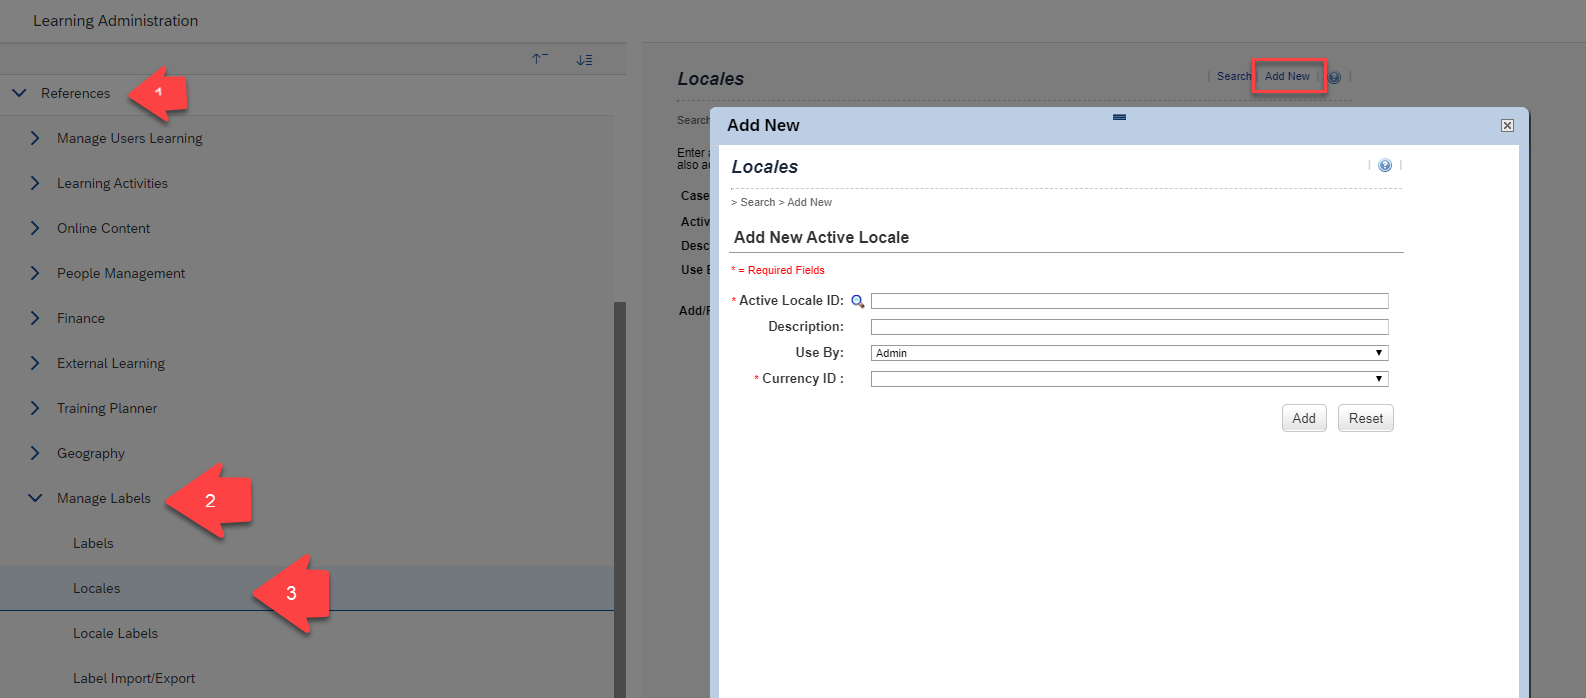Image resolution: width=1586 pixels, height=698 pixels.
Task: Open Labels under Manage Labels
Action: (93, 543)
